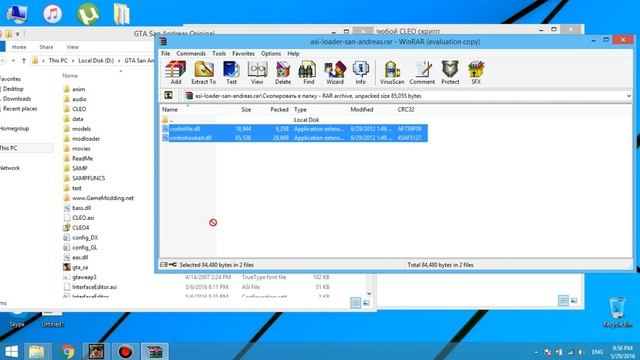Select the SAMPFUNCS folder in Explorer
Image resolution: width=640 pixels, height=360 pixels.
[84, 178]
